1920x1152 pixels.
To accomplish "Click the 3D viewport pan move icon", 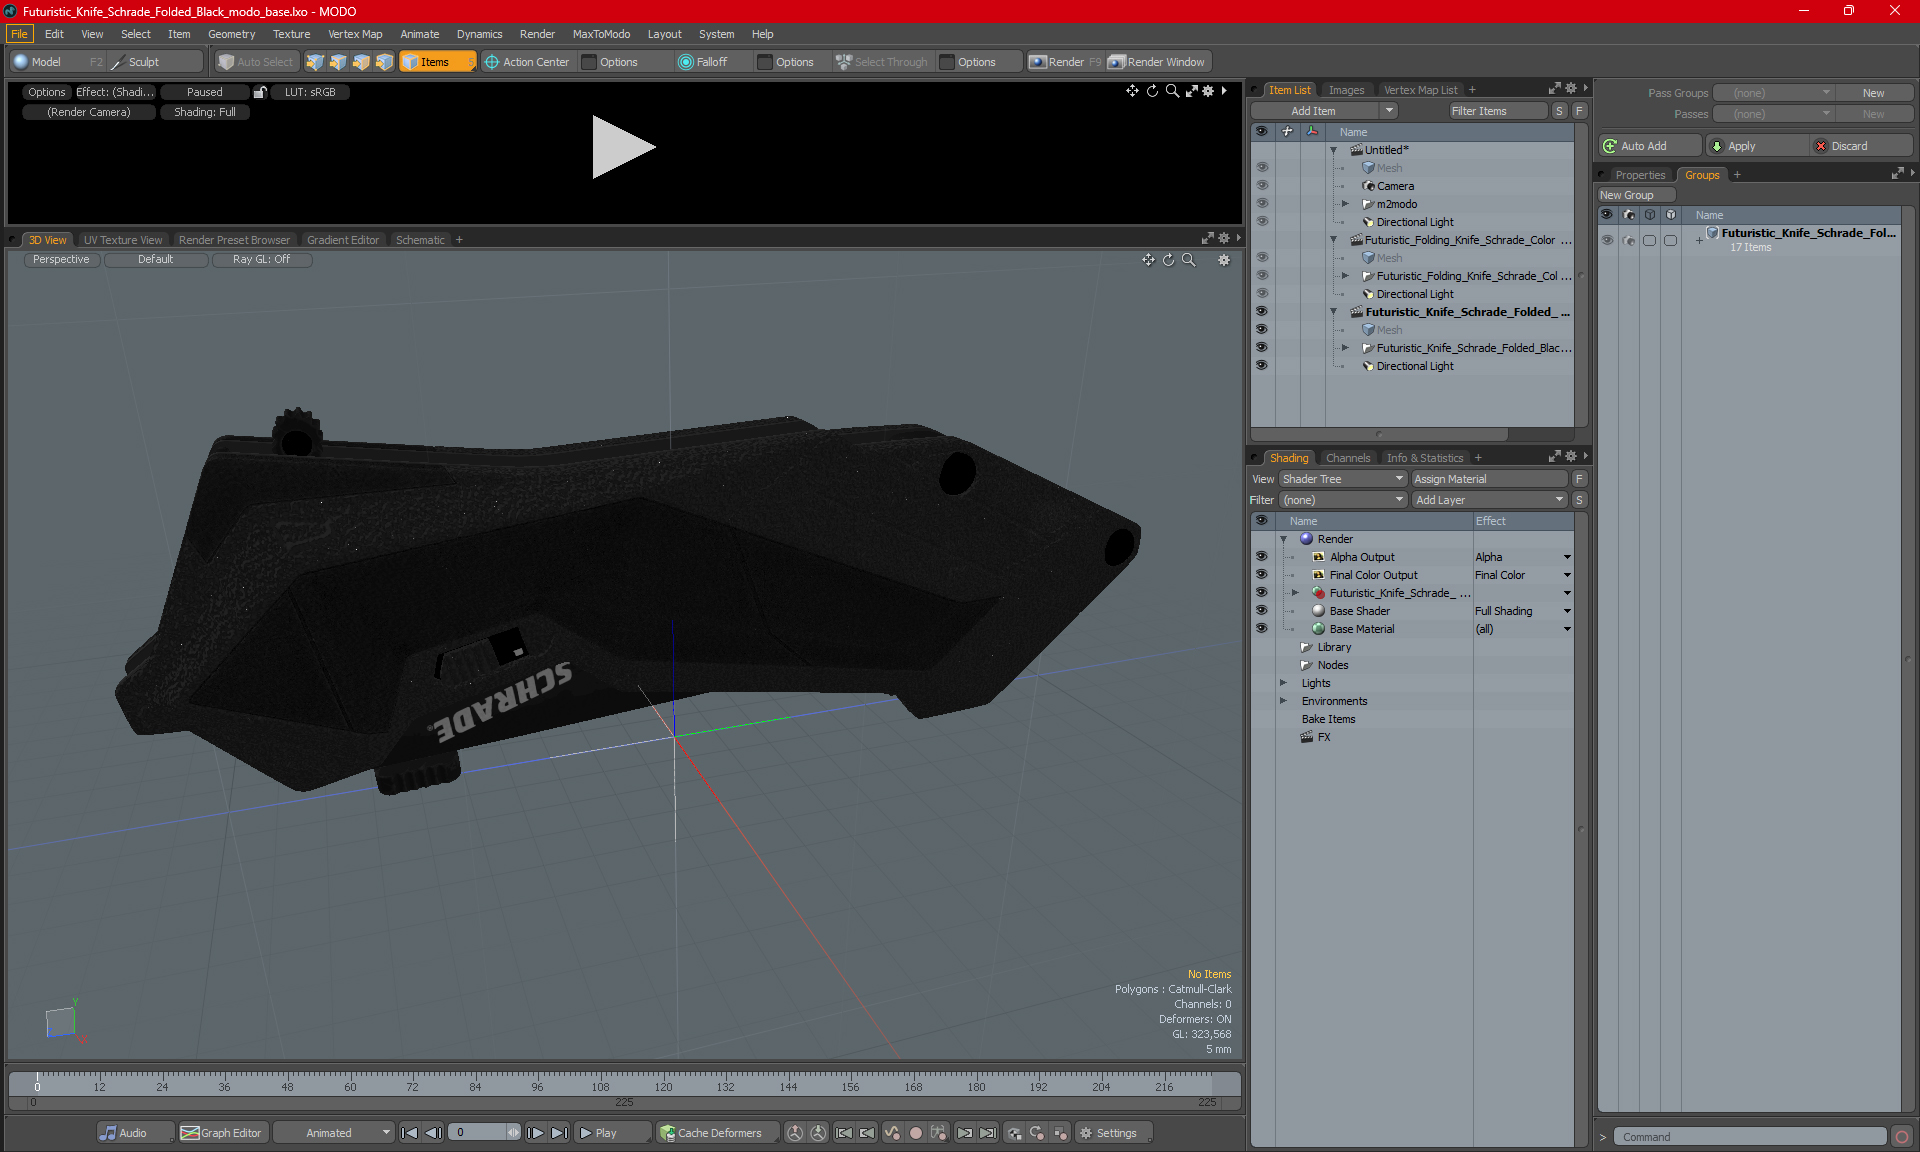I will (x=1148, y=260).
